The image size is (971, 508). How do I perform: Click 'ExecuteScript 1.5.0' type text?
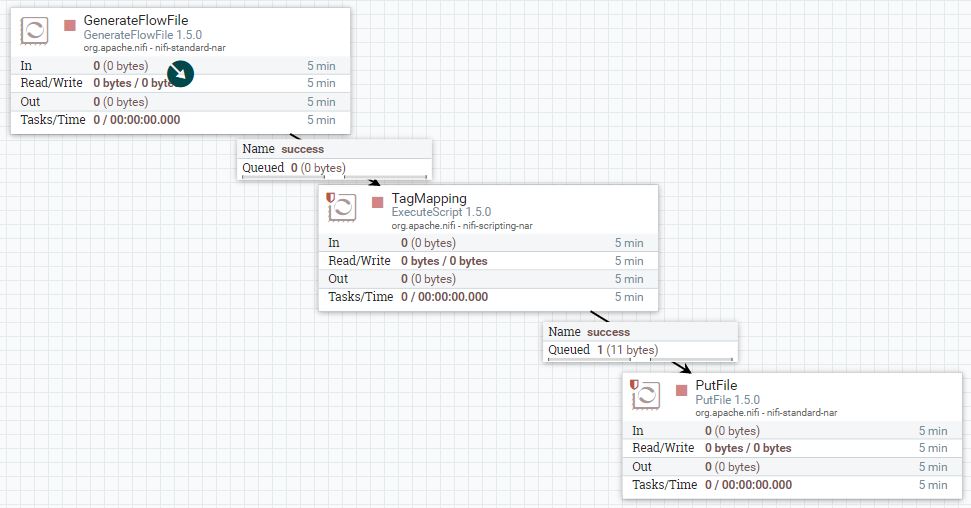tap(441, 212)
